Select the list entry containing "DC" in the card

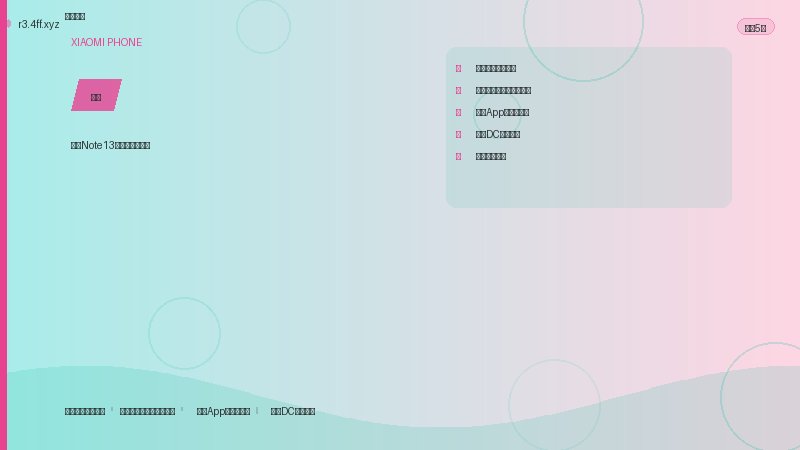498,135
